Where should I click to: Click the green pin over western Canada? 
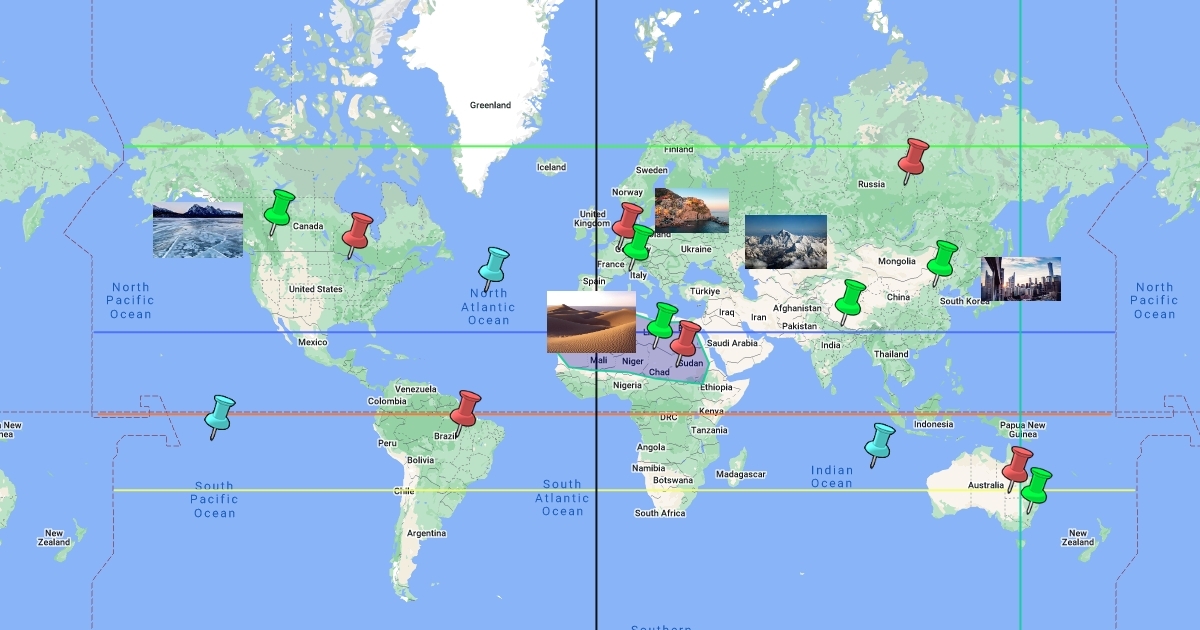(x=279, y=208)
